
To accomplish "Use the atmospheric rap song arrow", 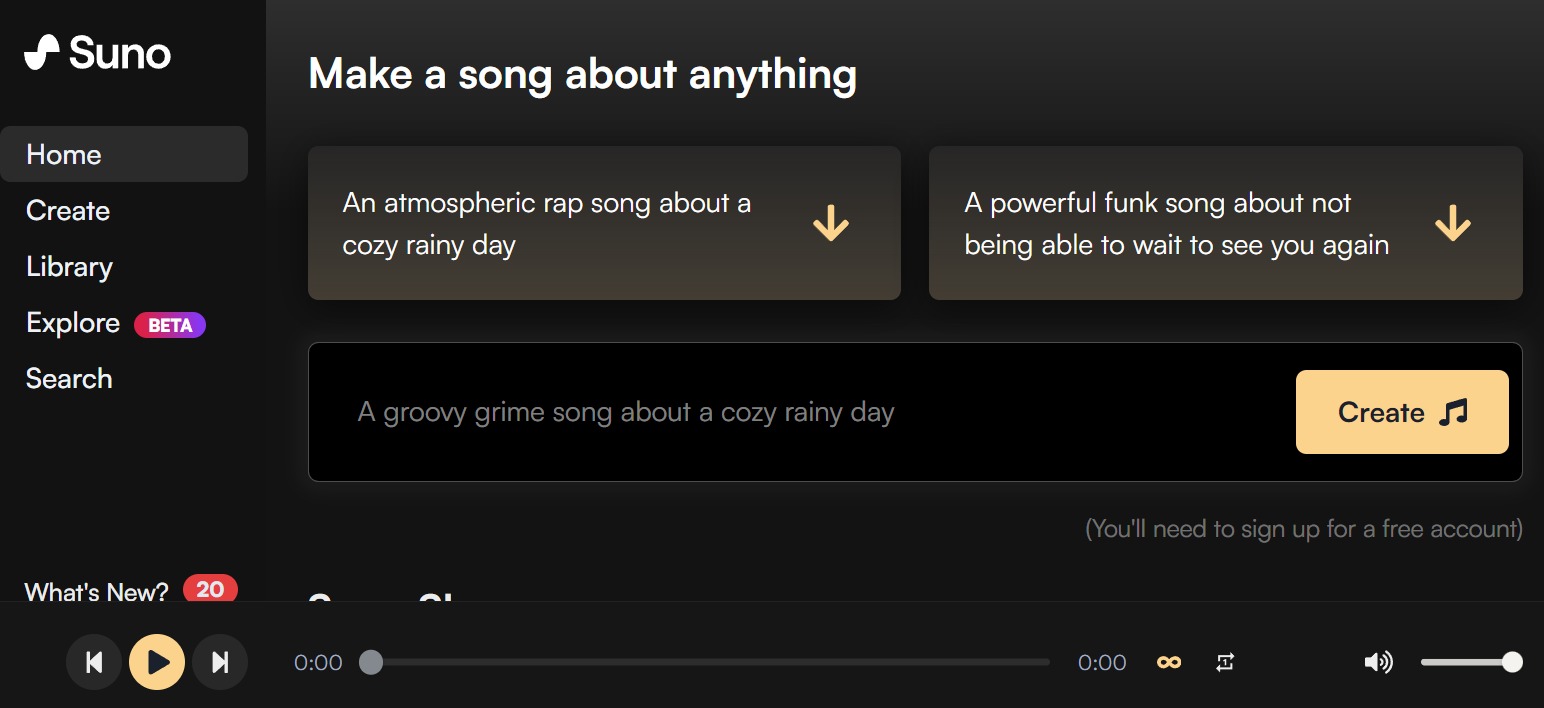I will [831, 223].
